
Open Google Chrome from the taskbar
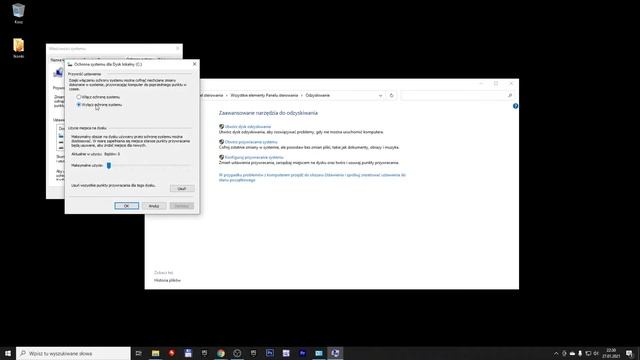tap(221, 353)
